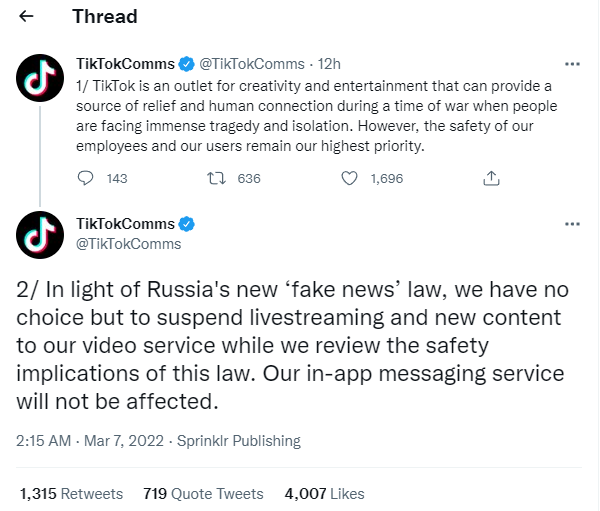Click the Sprinklr Publishing source label

pyautogui.click(x=237, y=440)
